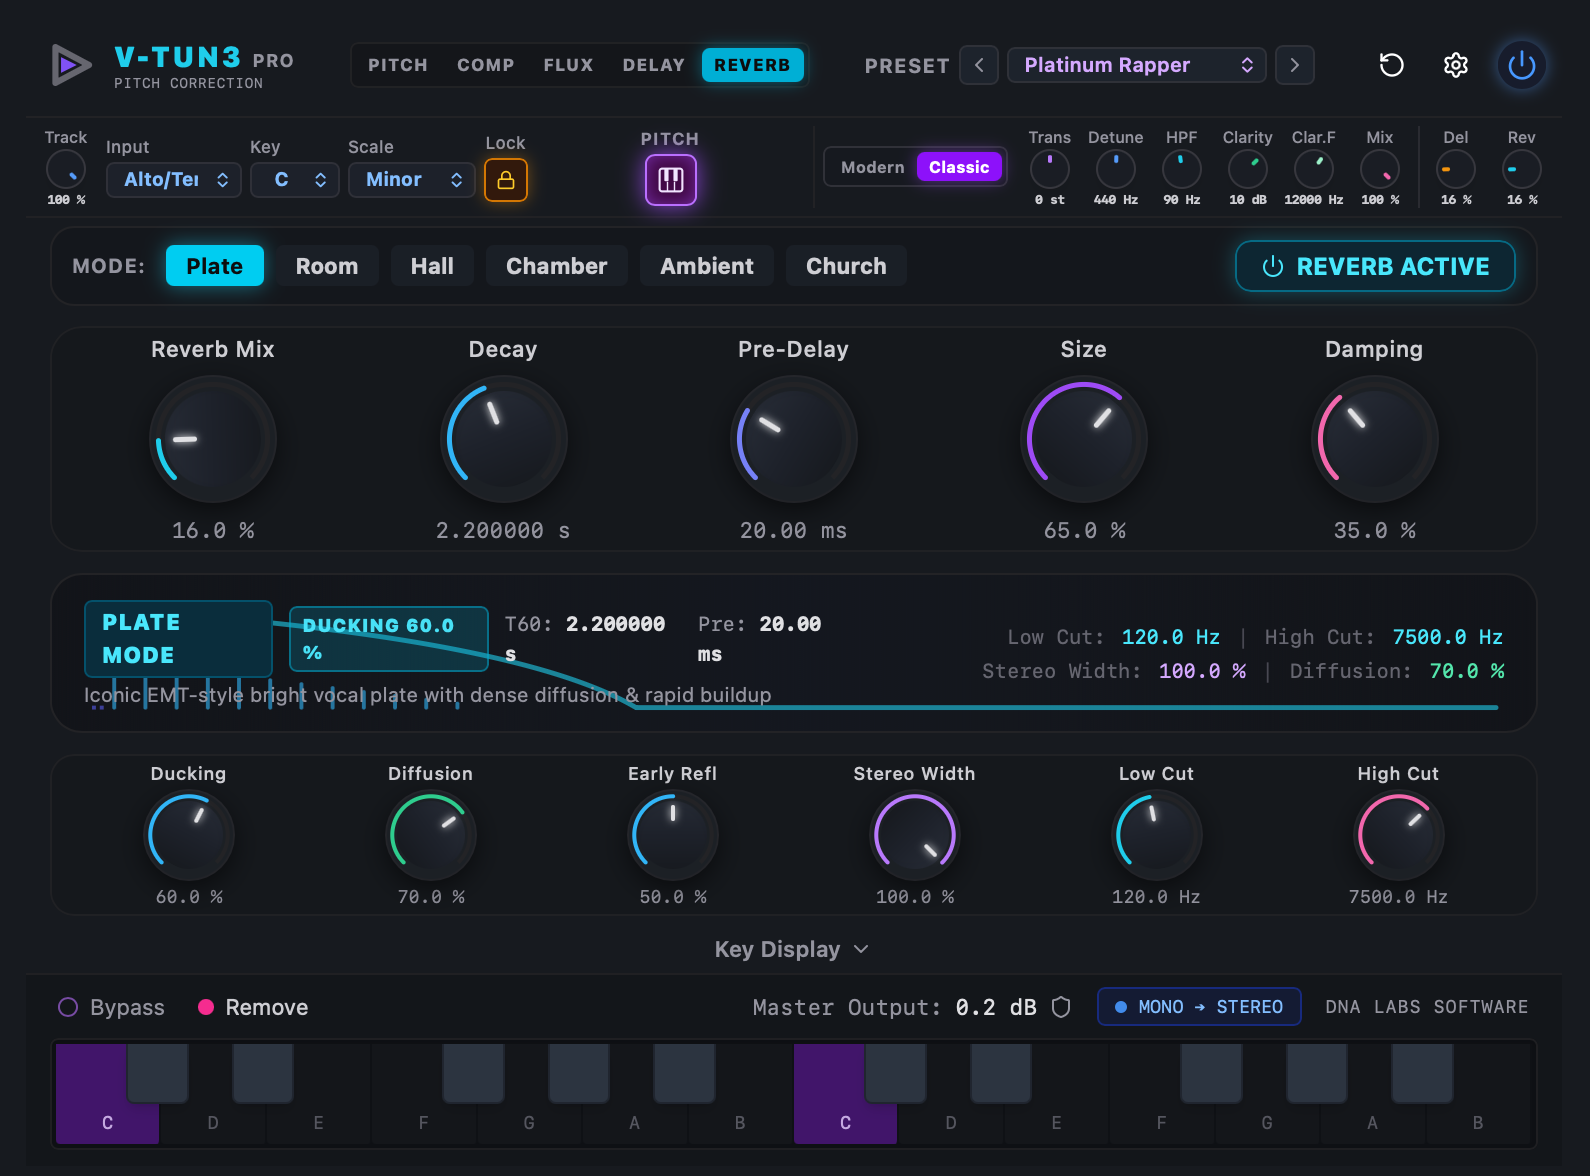Click the Decay knob

(504, 439)
